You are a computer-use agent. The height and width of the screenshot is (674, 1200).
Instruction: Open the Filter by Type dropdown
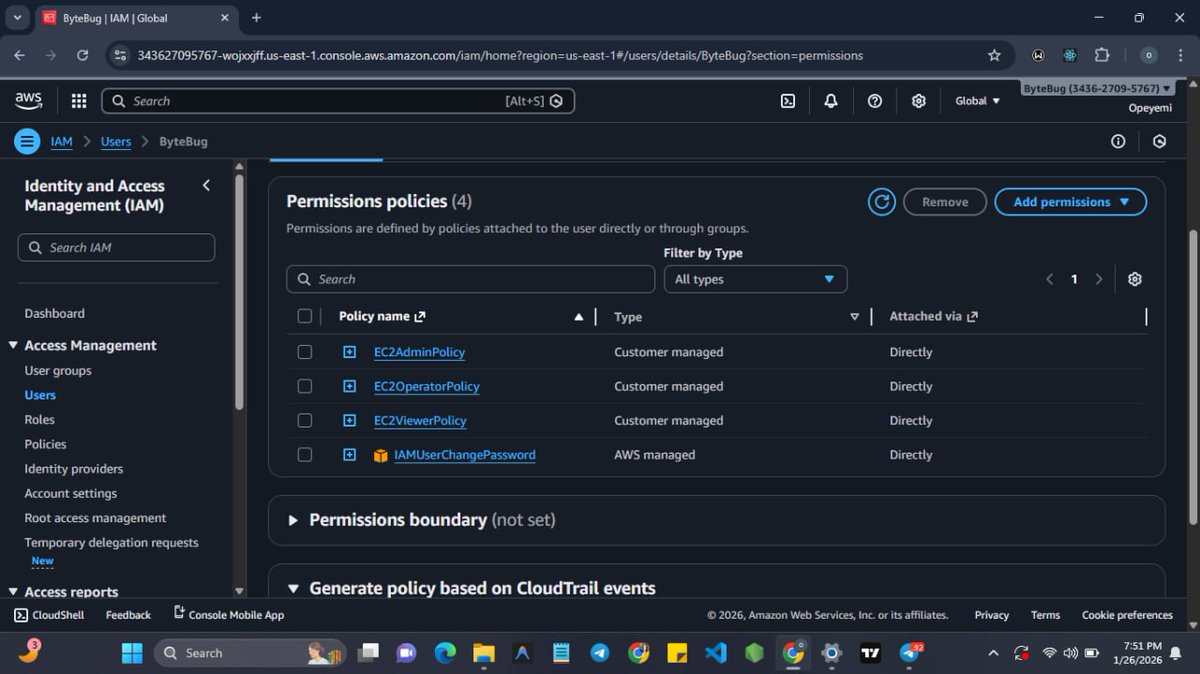(x=755, y=279)
